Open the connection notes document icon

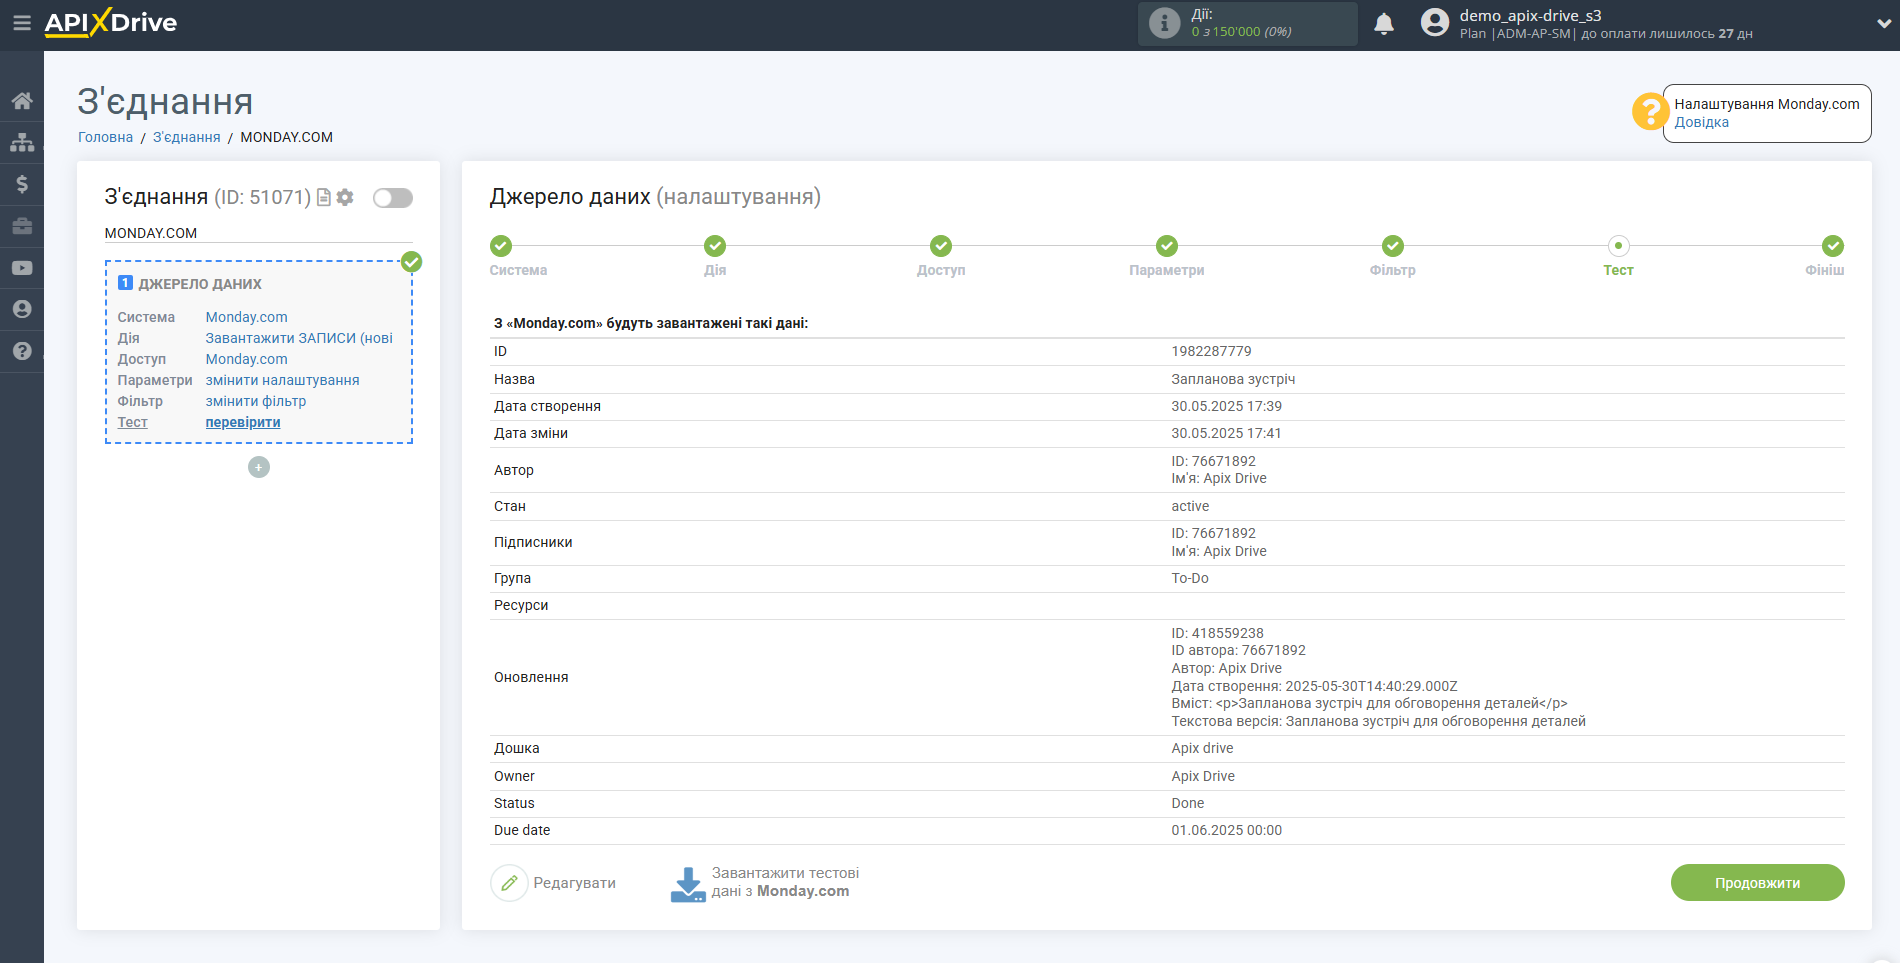tap(324, 197)
